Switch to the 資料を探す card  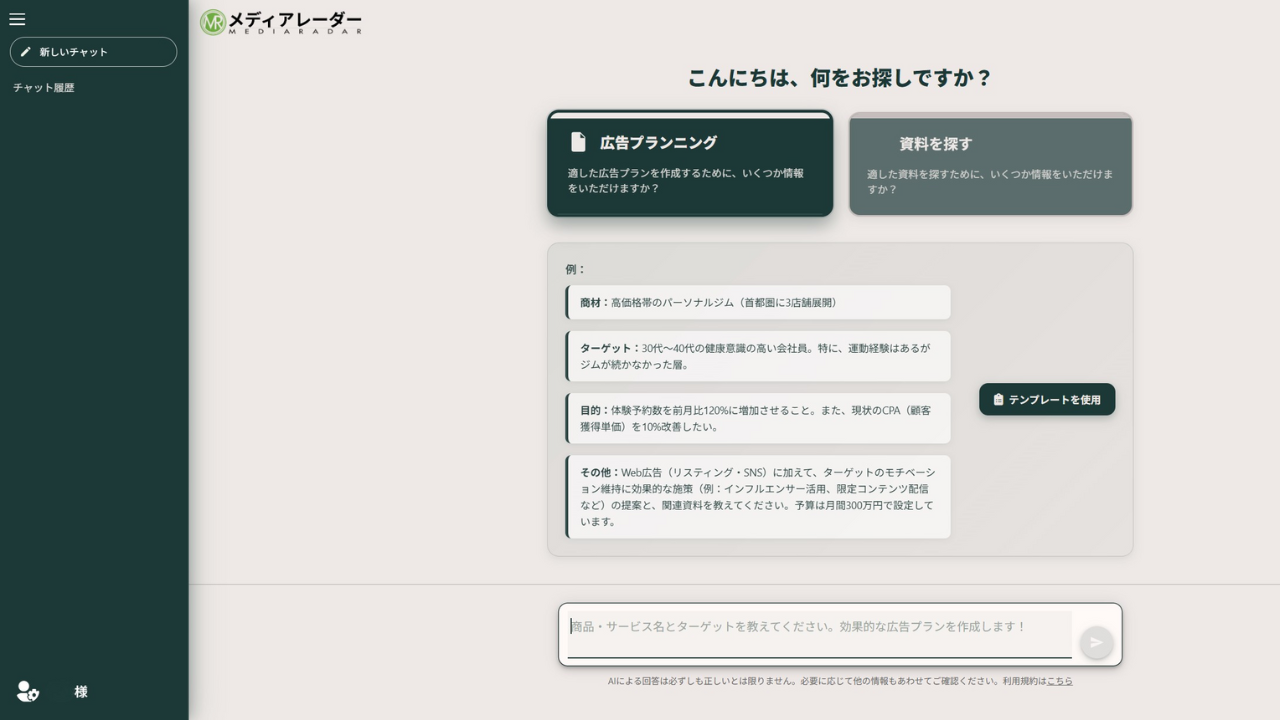[990, 165]
